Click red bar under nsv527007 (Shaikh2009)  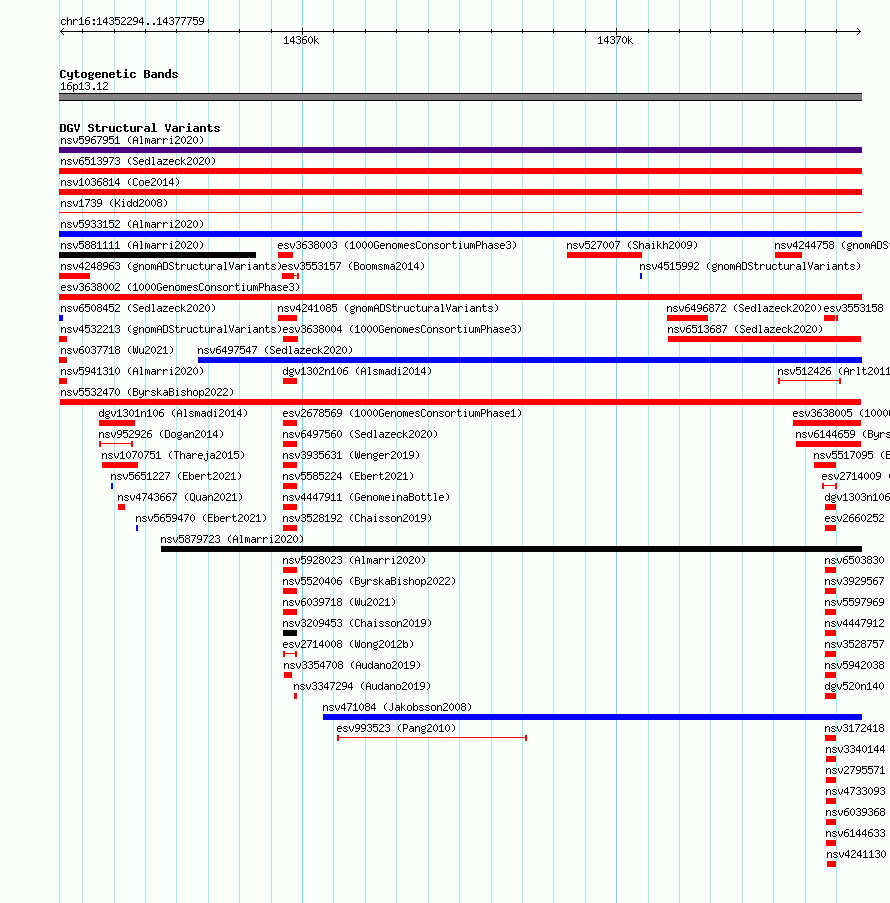(604, 255)
